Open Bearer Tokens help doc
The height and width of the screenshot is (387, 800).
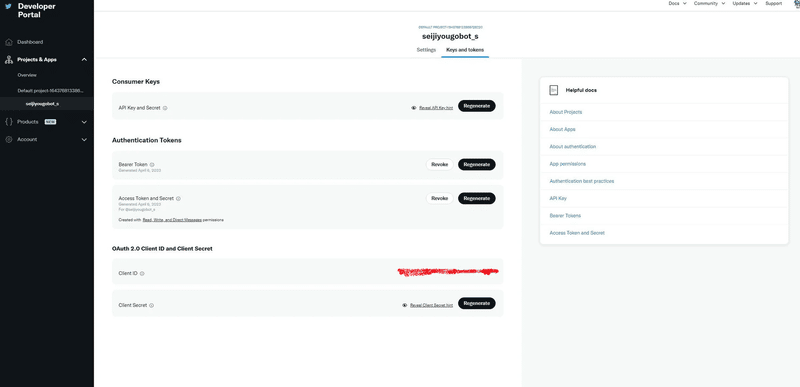[x=565, y=216]
